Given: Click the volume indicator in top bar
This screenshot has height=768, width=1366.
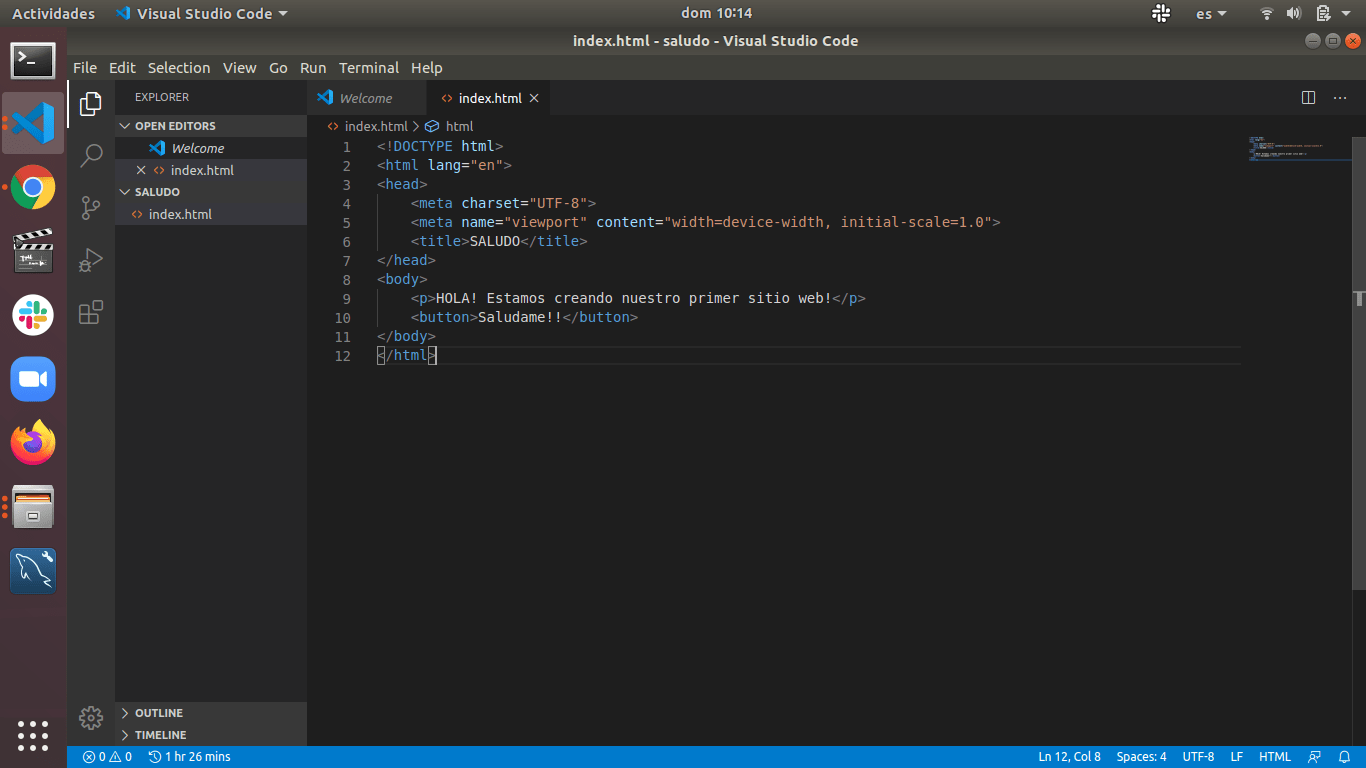Looking at the screenshot, I should [x=1293, y=13].
